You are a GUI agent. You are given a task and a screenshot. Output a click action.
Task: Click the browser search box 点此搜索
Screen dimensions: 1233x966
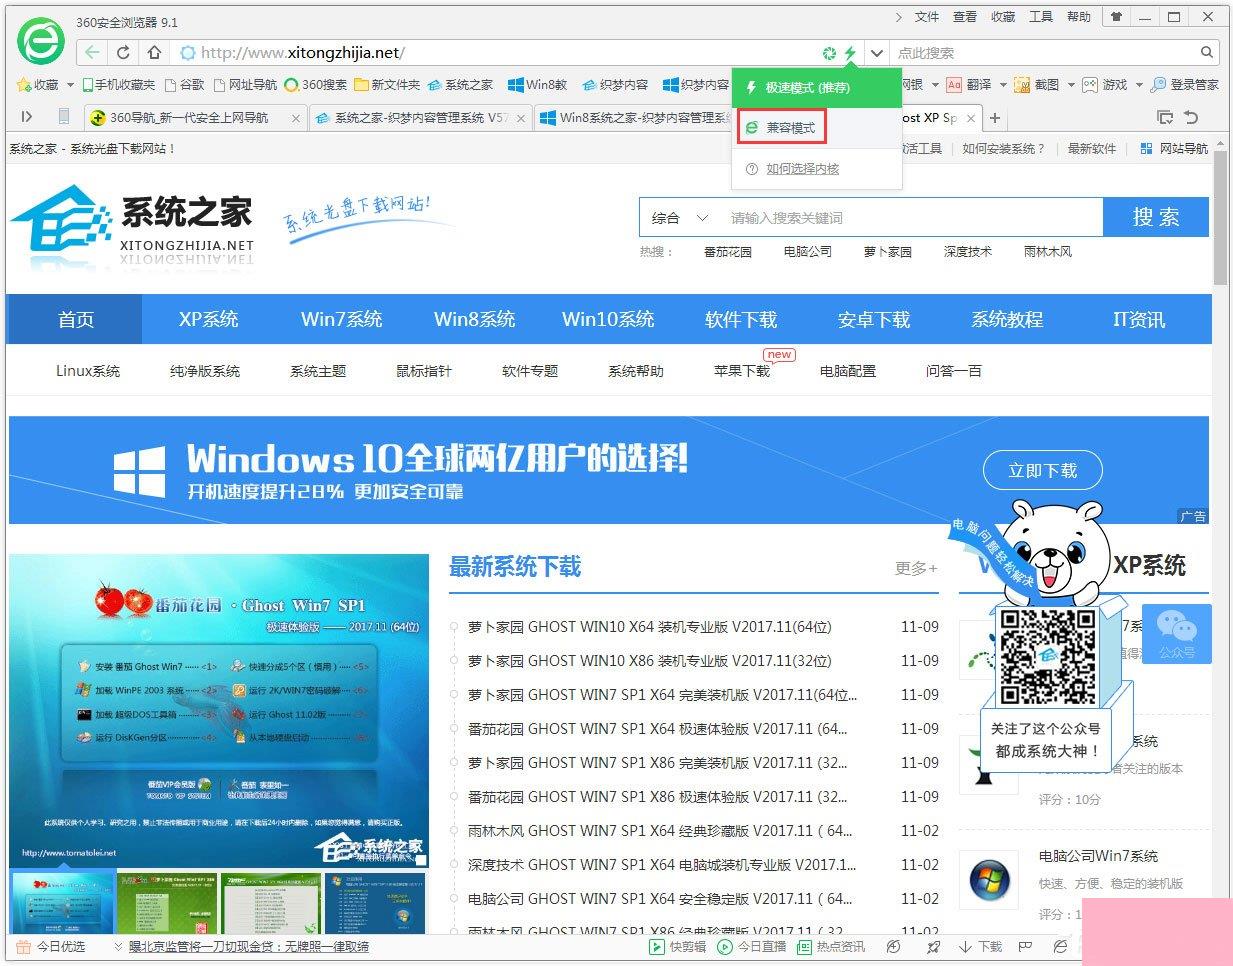pyautogui.click(x=1042, y=53)
